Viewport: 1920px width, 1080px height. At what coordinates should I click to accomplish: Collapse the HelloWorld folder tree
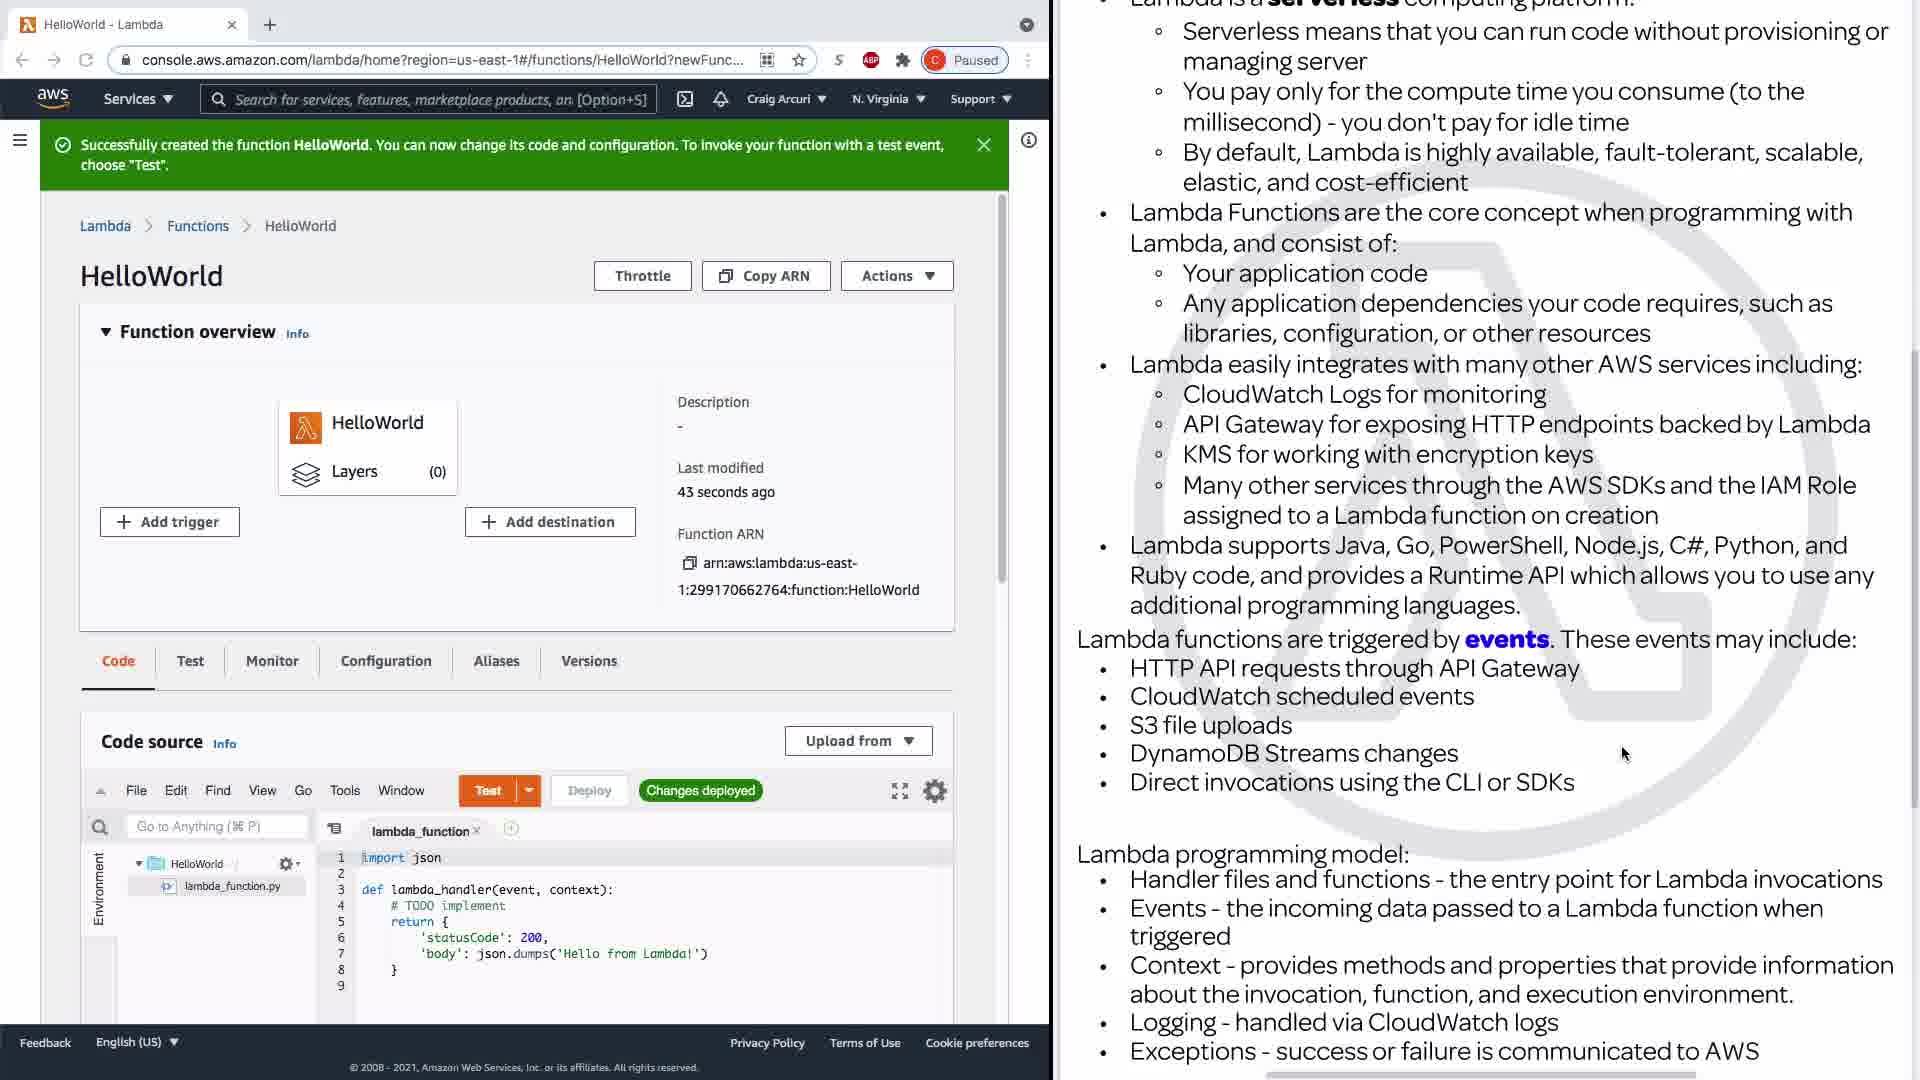click(139, 864)
